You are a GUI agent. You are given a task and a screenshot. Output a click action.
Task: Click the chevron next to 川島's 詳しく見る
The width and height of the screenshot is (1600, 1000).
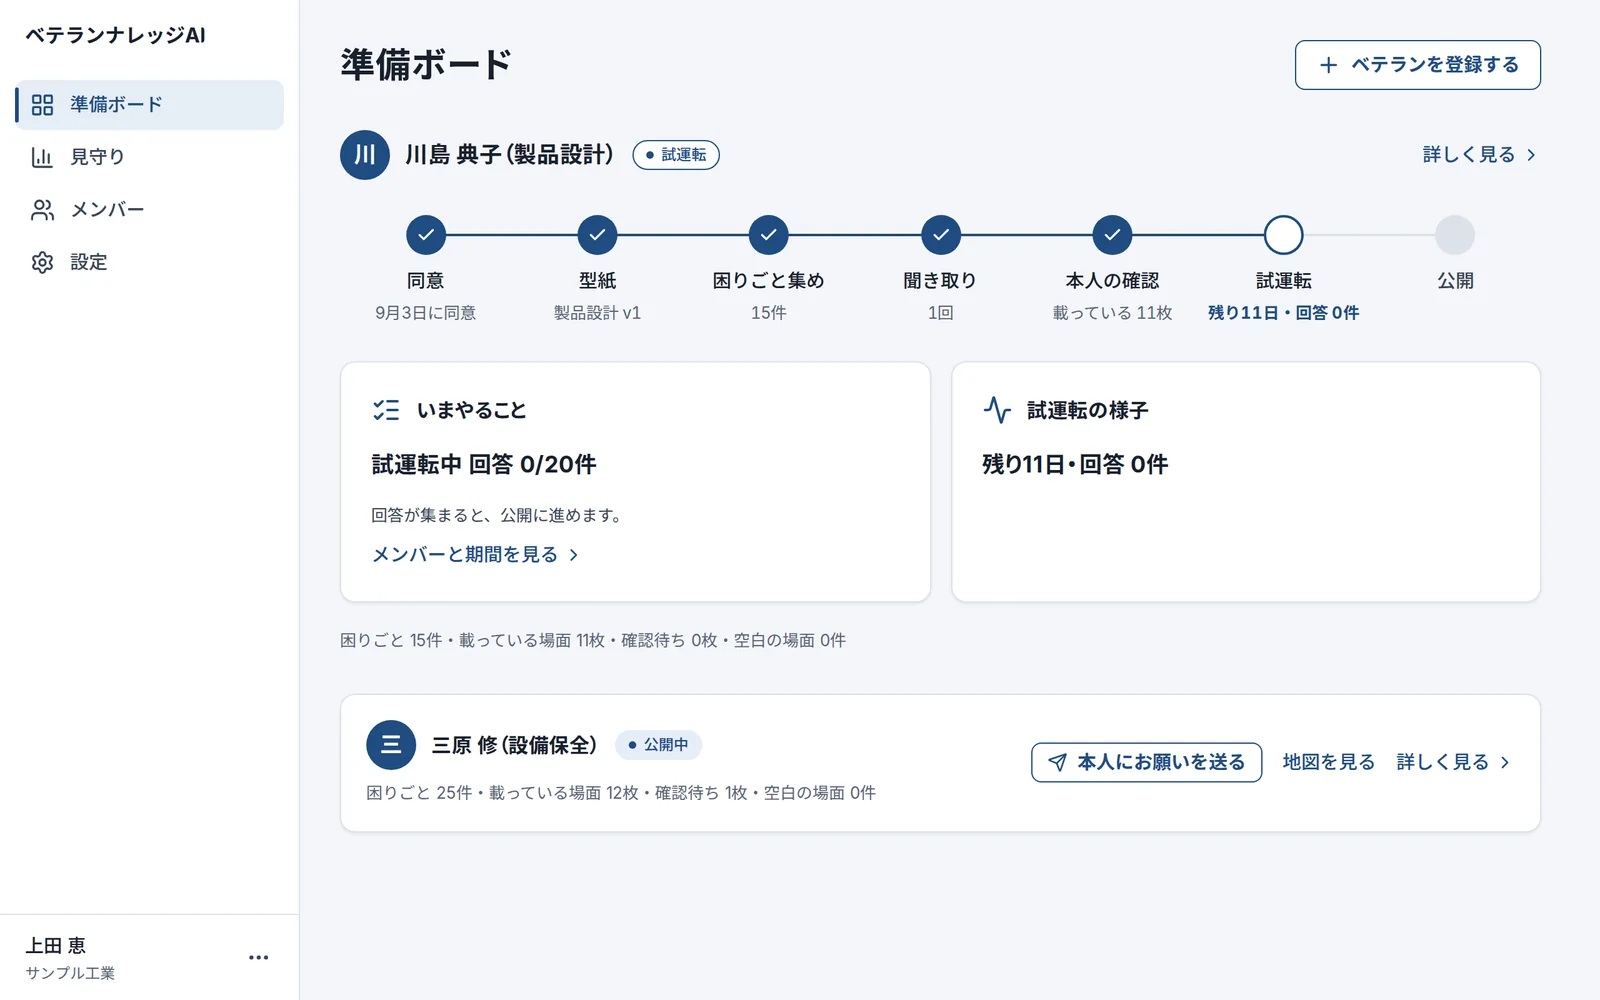point(1531,155)
